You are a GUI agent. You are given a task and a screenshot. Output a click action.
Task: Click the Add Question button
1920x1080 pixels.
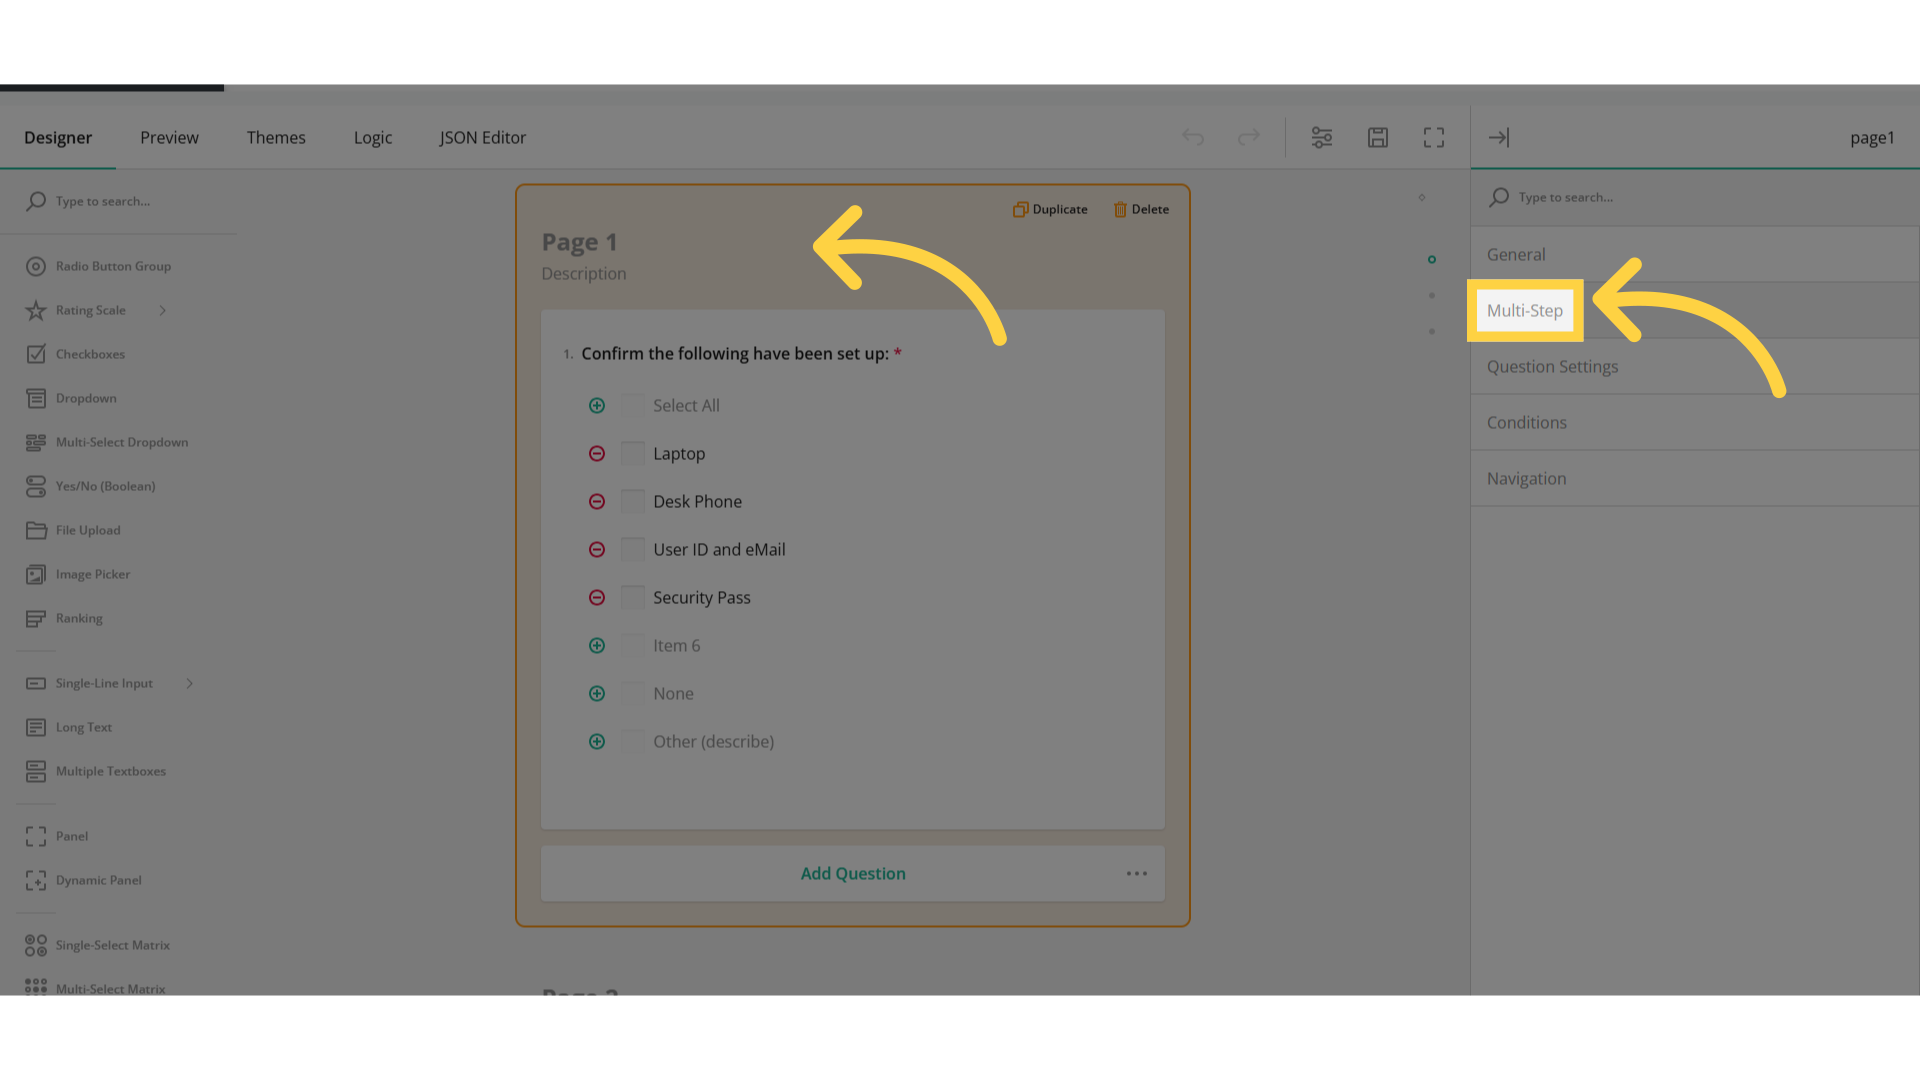coord(853,874)
